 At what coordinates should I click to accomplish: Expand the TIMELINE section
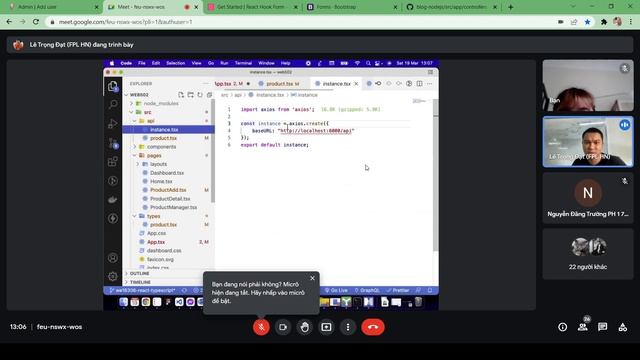point(140,282)
